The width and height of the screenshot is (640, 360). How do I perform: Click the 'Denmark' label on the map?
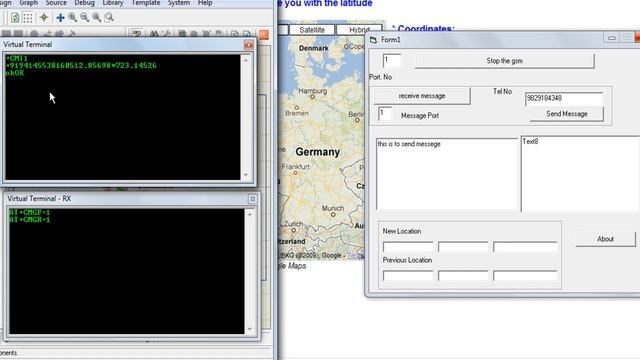(x=313, y=48)
